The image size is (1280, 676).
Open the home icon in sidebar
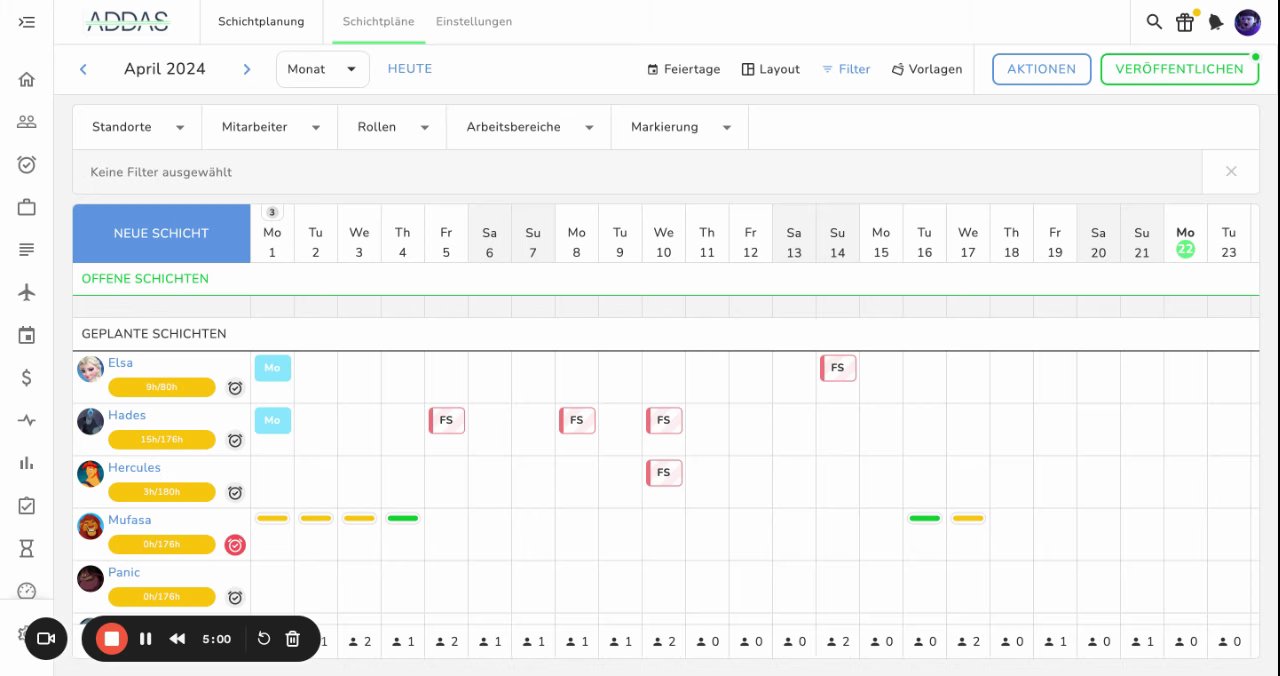click(27, 79)
